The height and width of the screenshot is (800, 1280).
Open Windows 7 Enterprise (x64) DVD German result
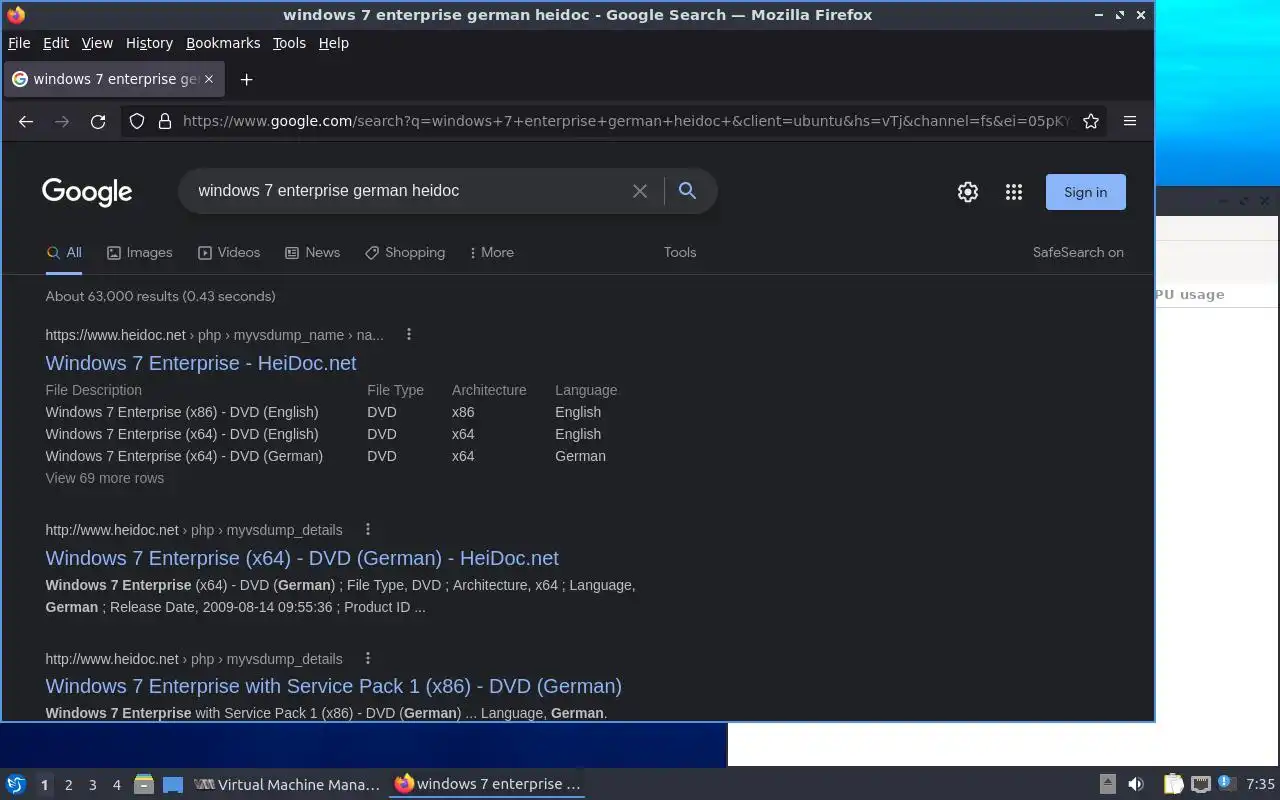(x=302, y=558)
